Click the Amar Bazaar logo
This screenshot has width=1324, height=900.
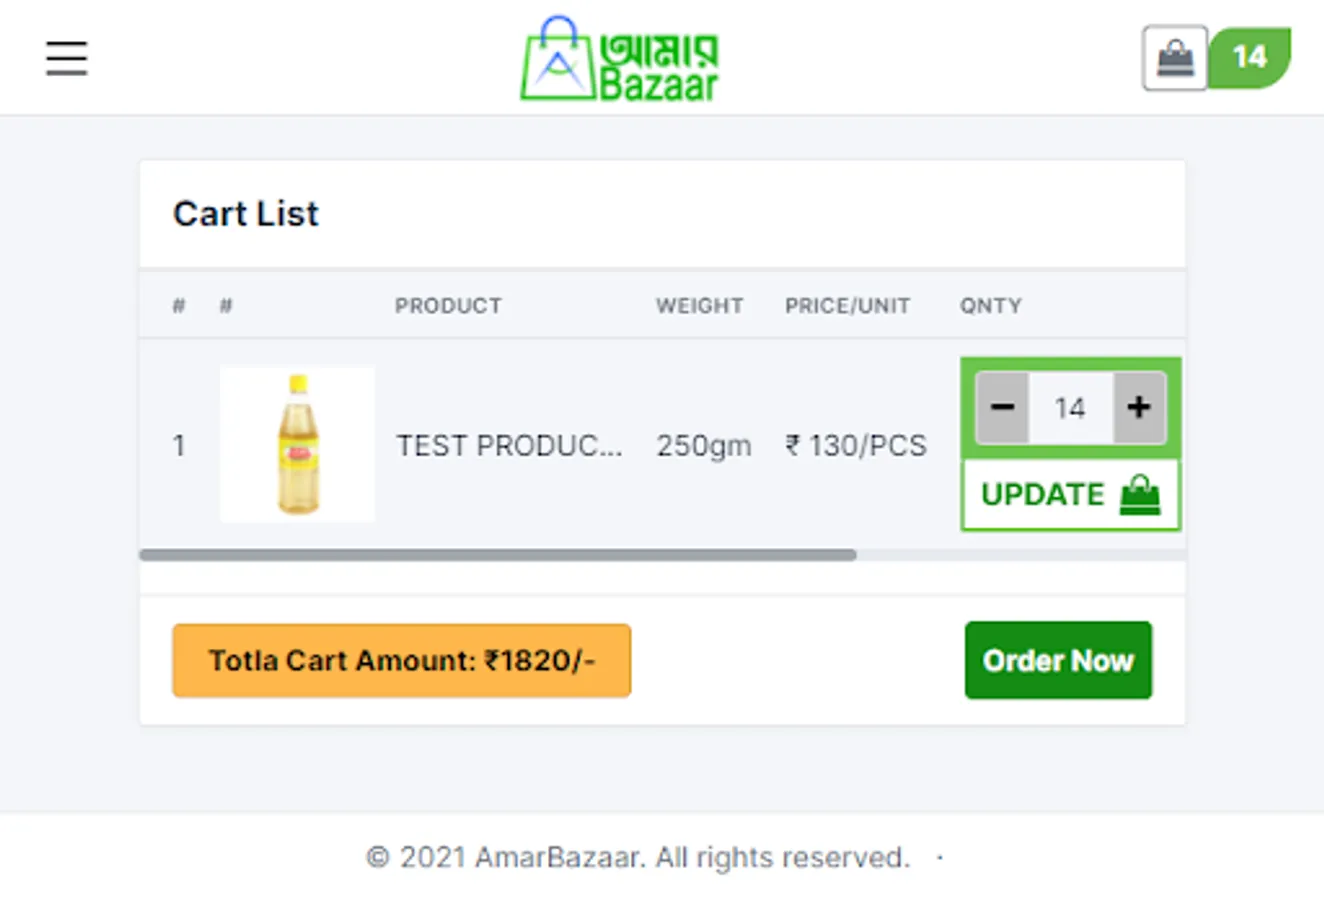pos(619,59)
